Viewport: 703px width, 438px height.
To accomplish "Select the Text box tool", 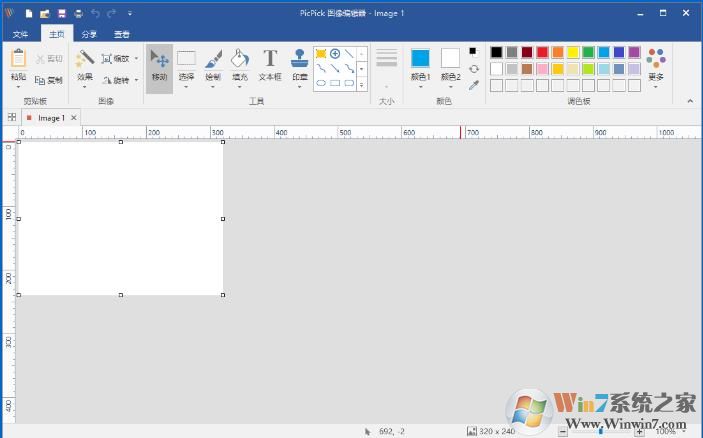I will click(270, 65).
